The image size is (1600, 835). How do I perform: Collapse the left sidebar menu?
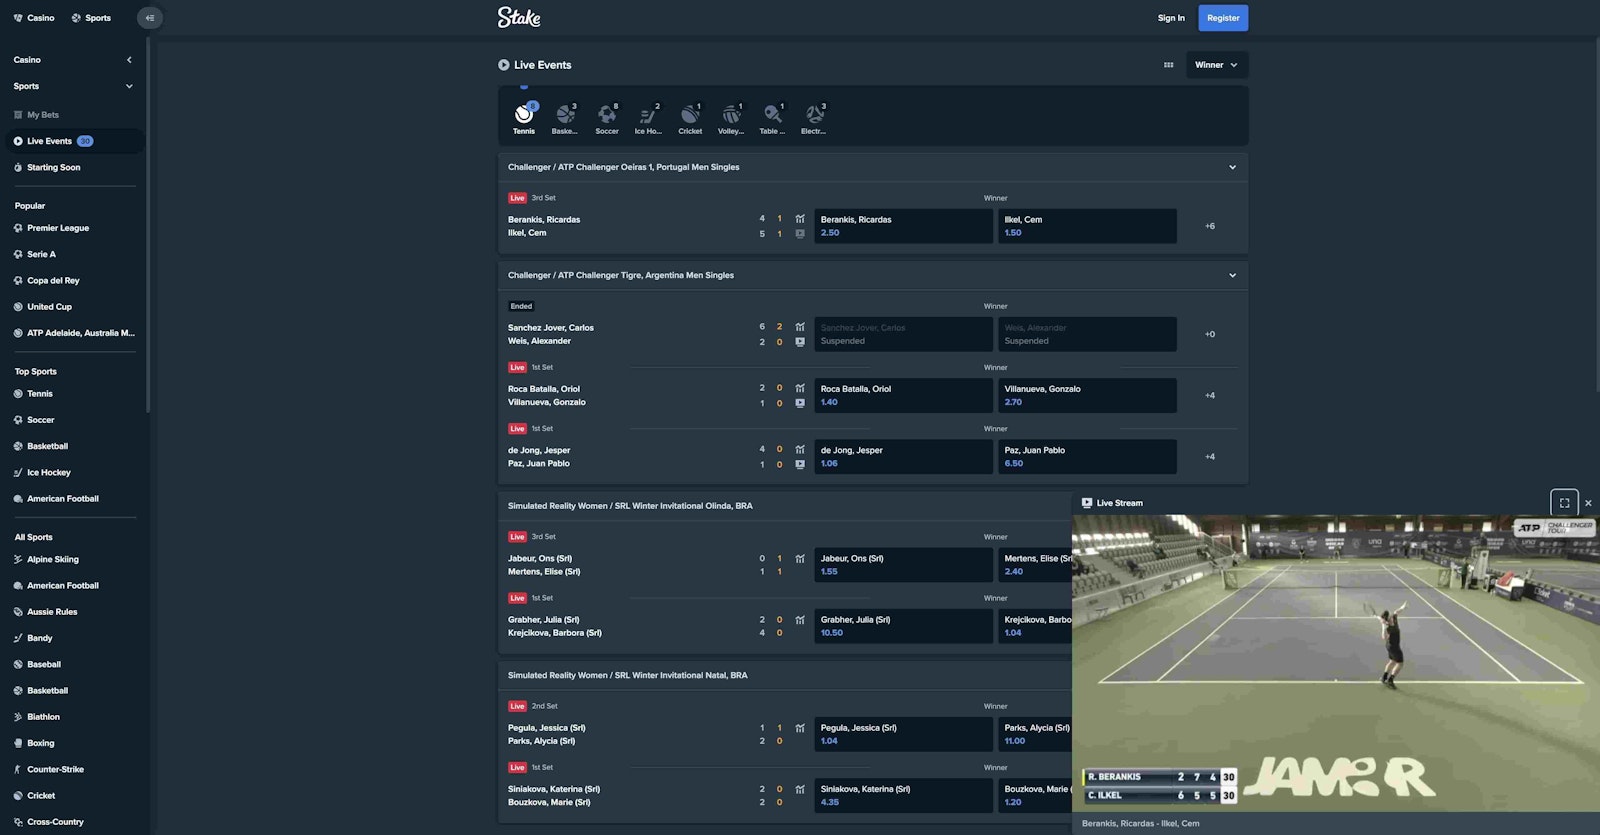(x=149, y=18)
